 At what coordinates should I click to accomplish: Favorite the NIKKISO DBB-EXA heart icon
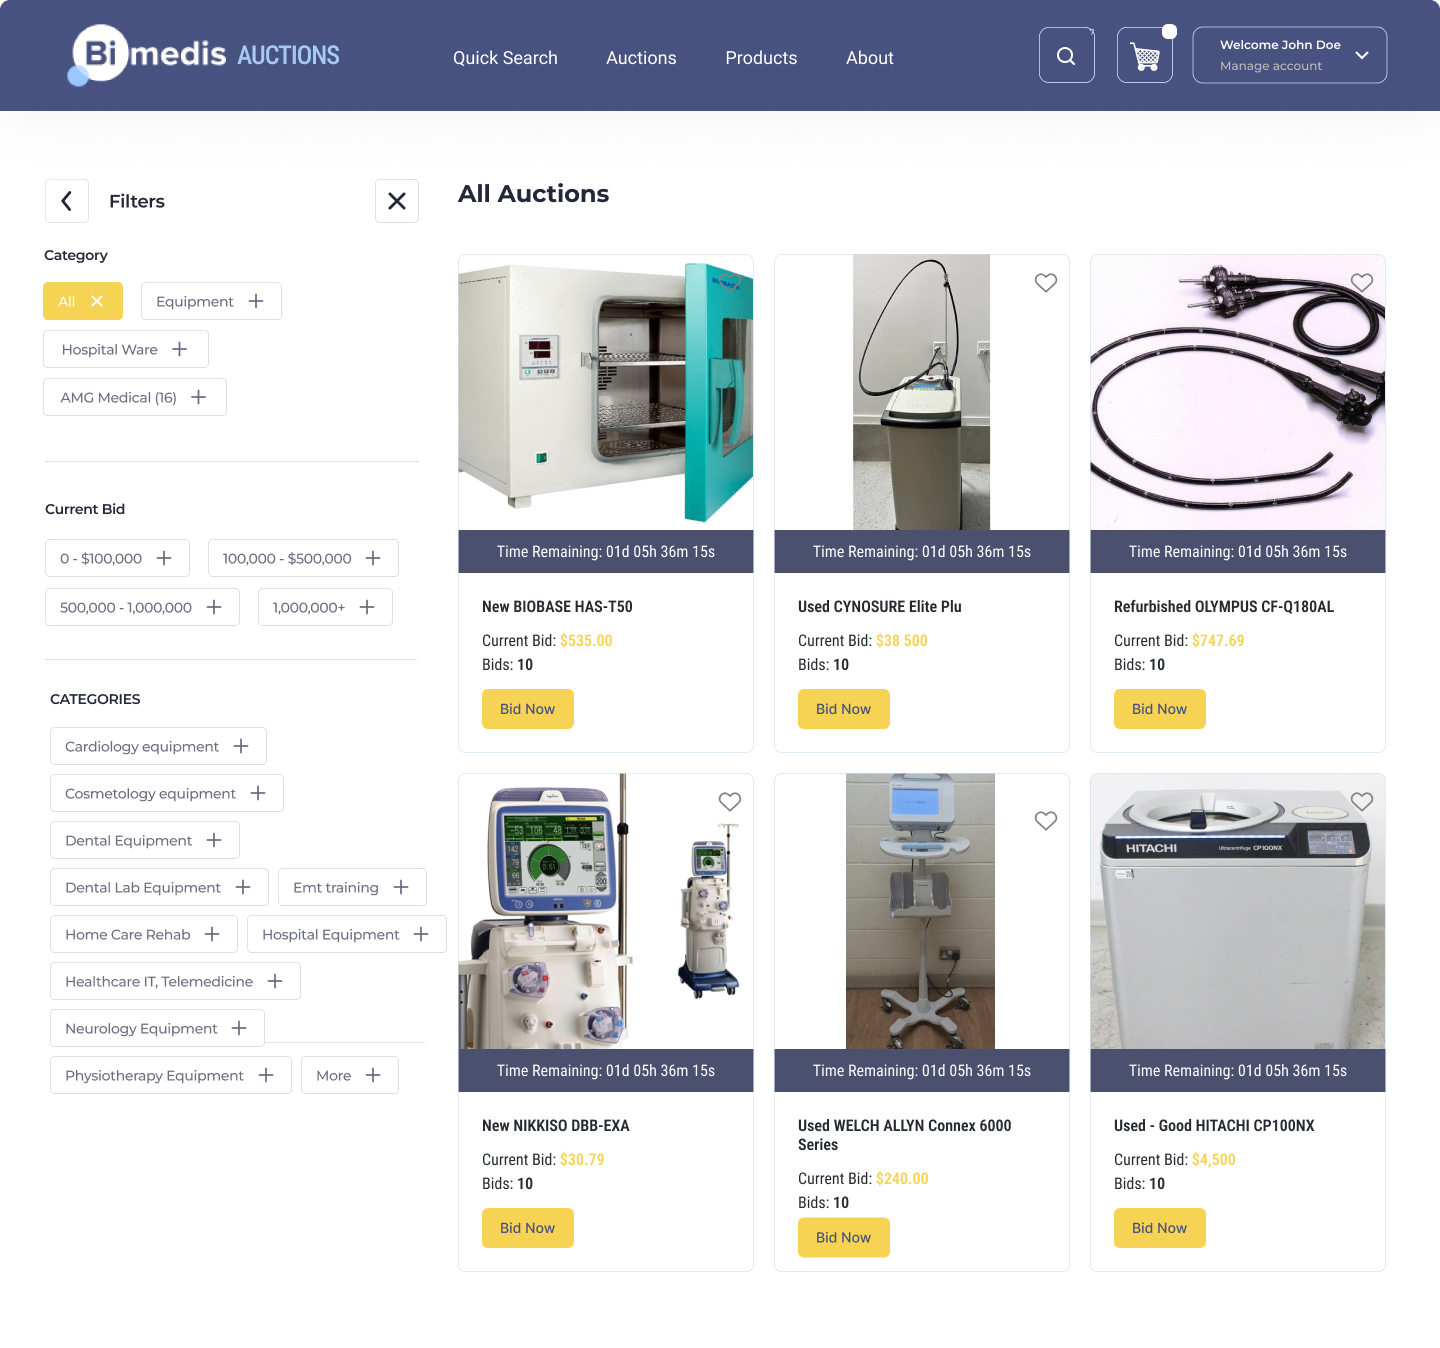[730, 802]
